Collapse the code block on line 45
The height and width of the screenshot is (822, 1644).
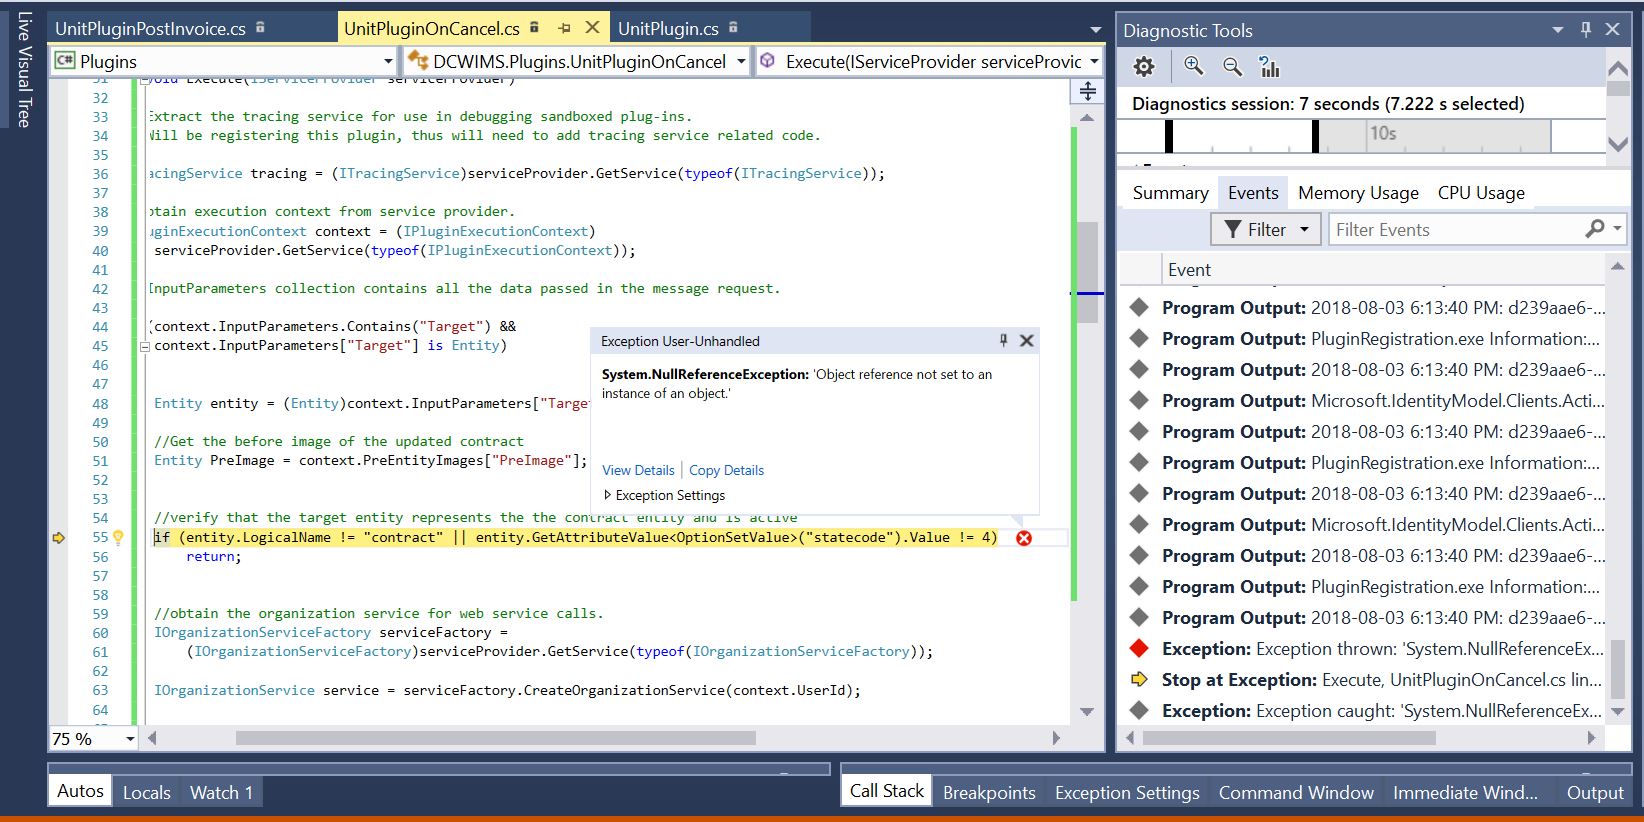pyautogui.click(x=145, y=346)
